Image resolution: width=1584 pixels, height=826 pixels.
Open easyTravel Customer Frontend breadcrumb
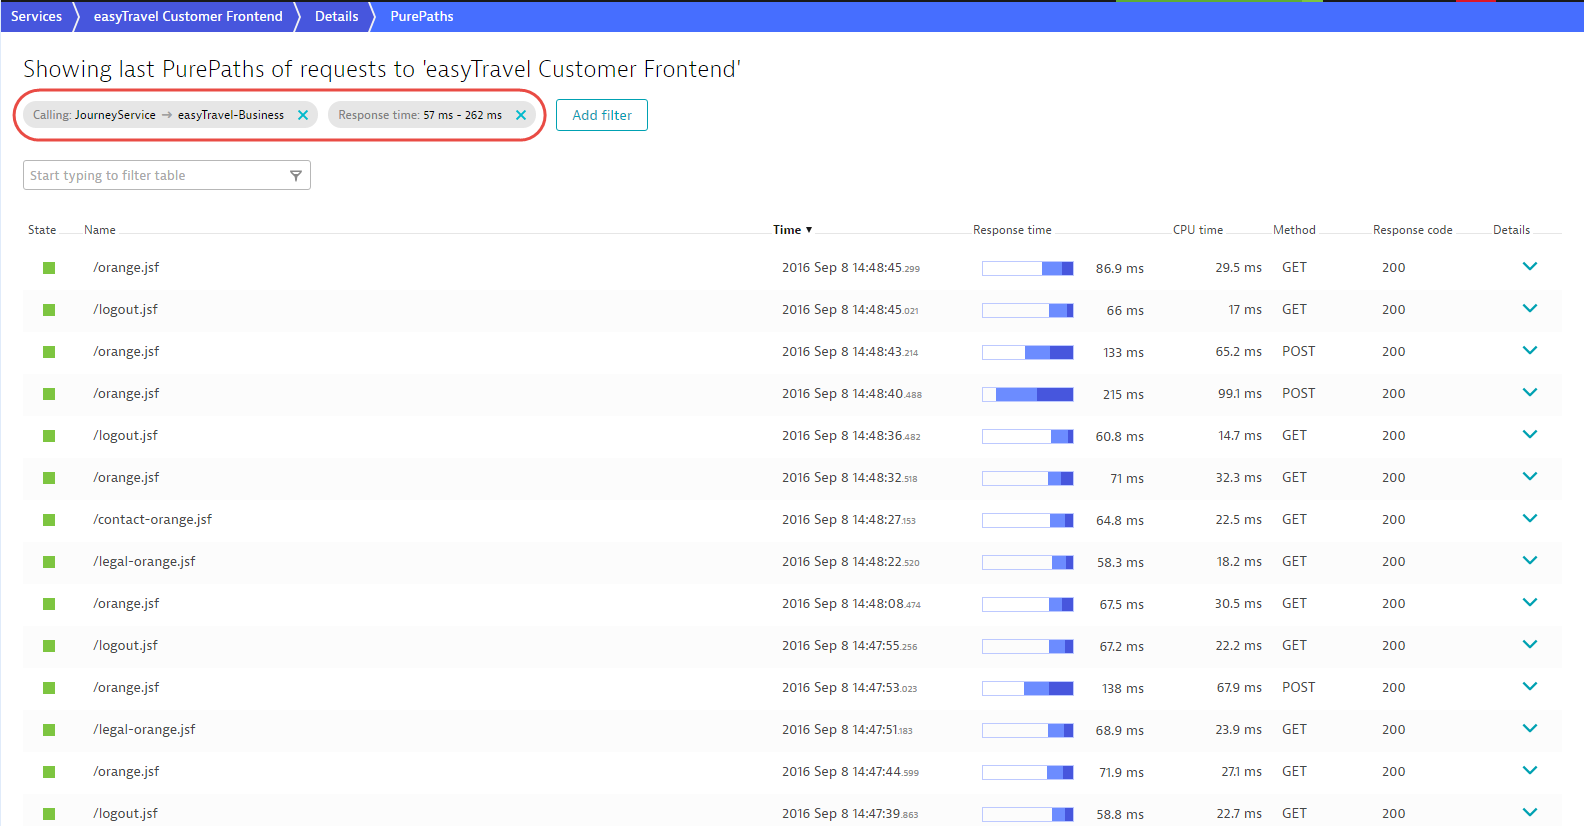coord(188,16)
